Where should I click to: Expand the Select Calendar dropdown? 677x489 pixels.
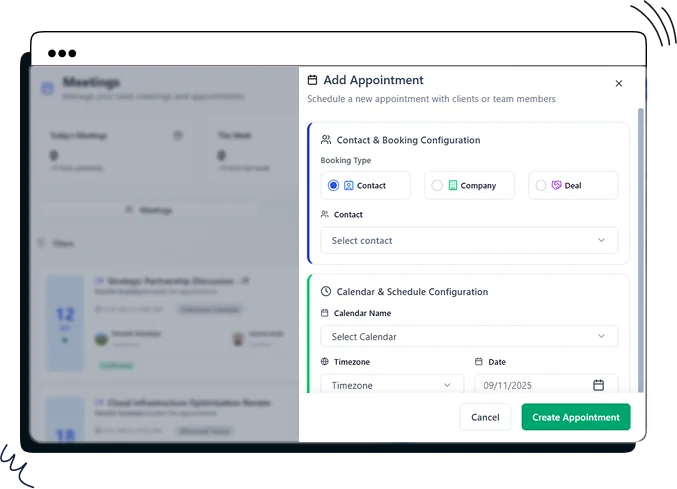click(x=469, y=337)
